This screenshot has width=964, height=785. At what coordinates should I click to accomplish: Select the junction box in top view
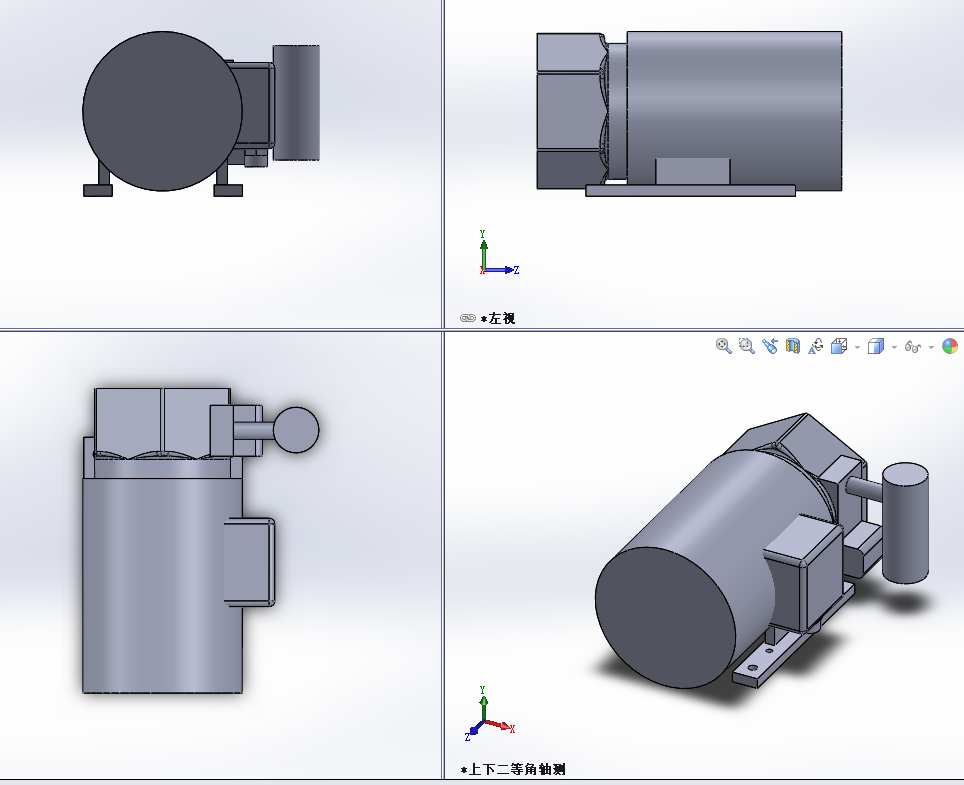click(249, 562)
